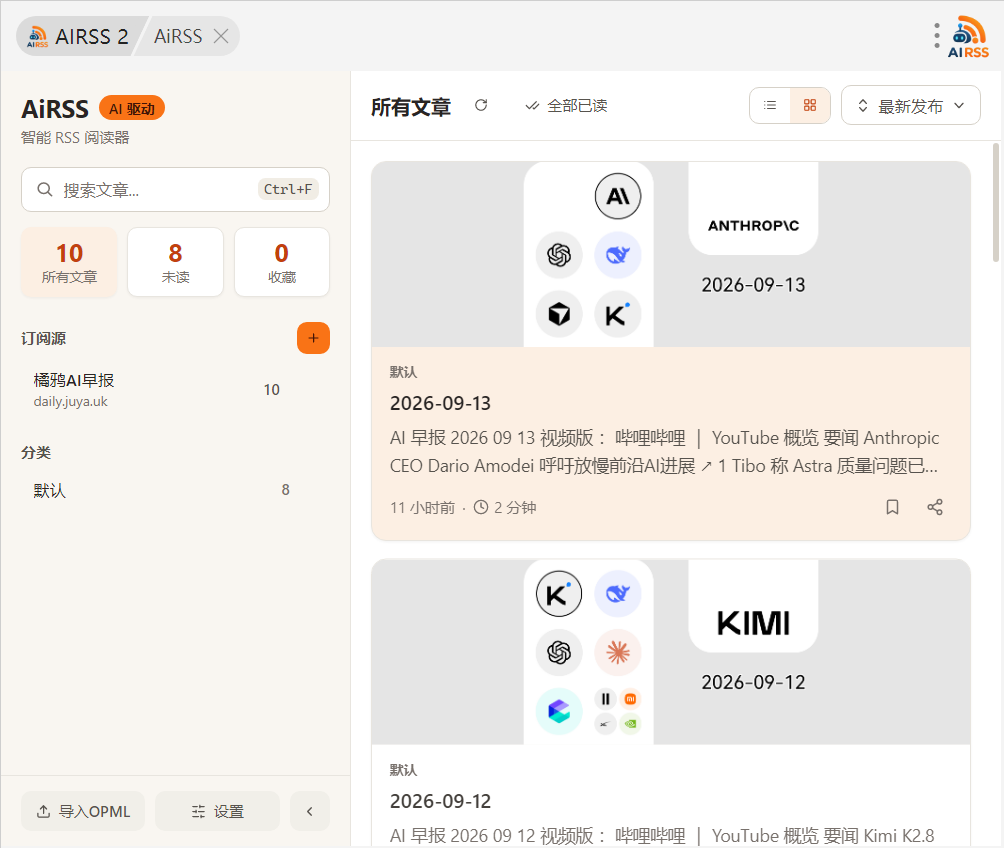Select the 橘鸦AI早报 feed
This screenshot has width=1004, height=848.
175,389
